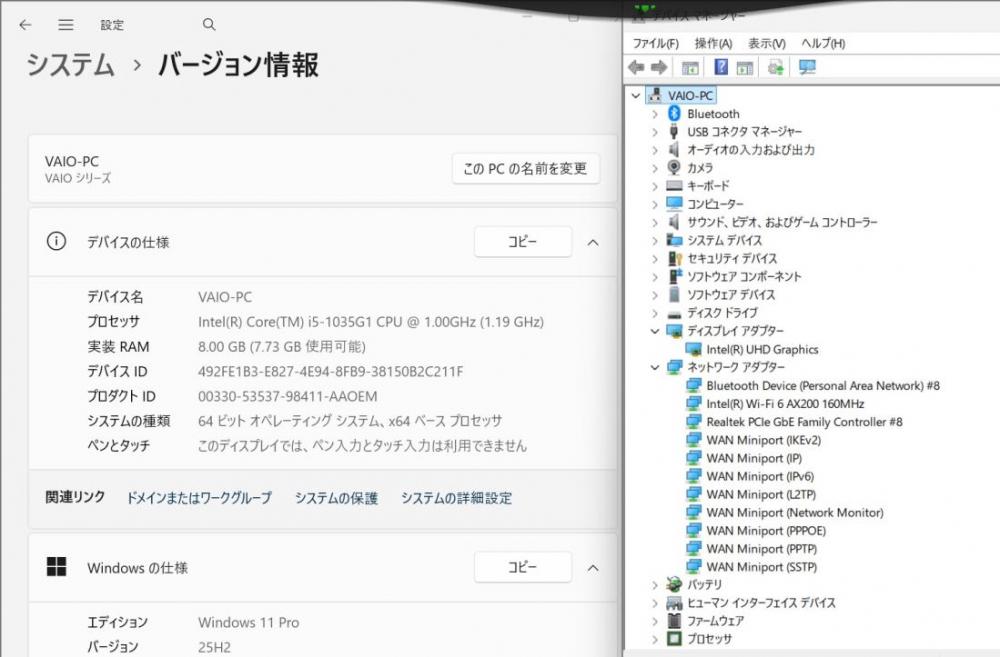Click the action pane toolbar icon
1000x657 pixels.
745,68
